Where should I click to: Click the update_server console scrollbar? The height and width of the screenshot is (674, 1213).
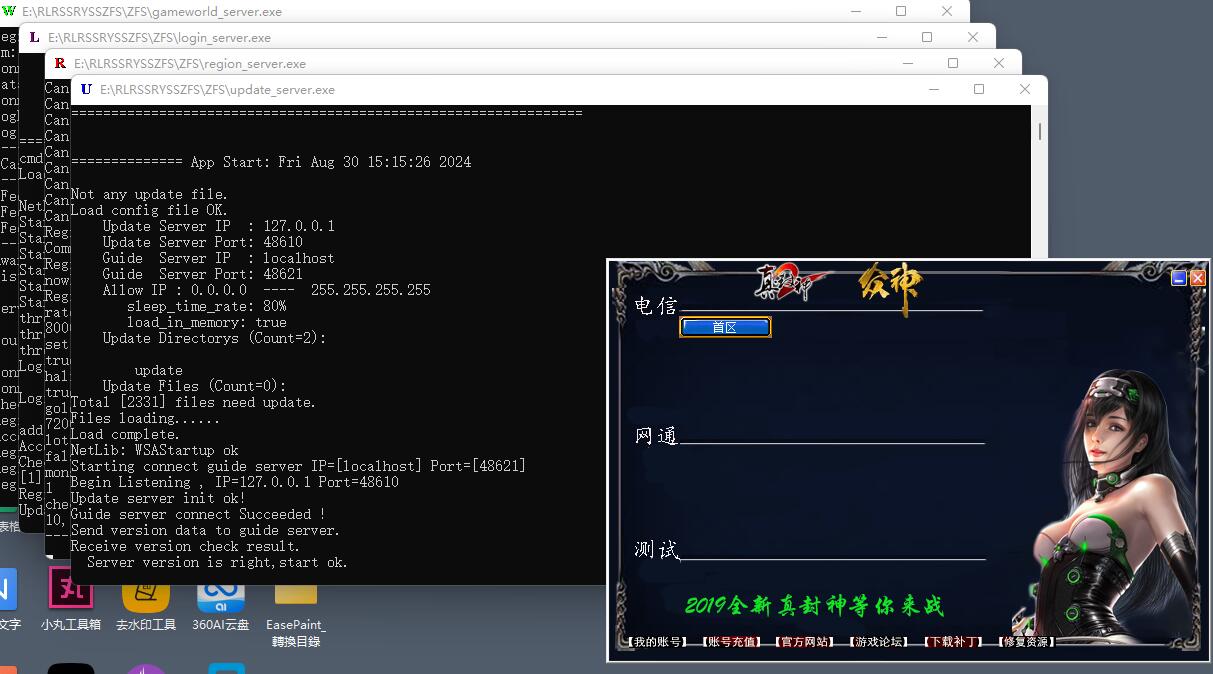[x=1039, y=131]
